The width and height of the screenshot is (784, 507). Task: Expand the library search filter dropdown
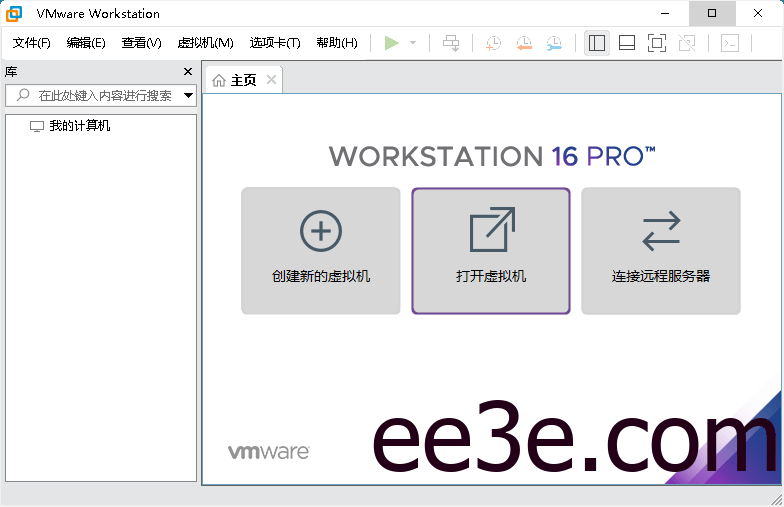click(188, 96)
